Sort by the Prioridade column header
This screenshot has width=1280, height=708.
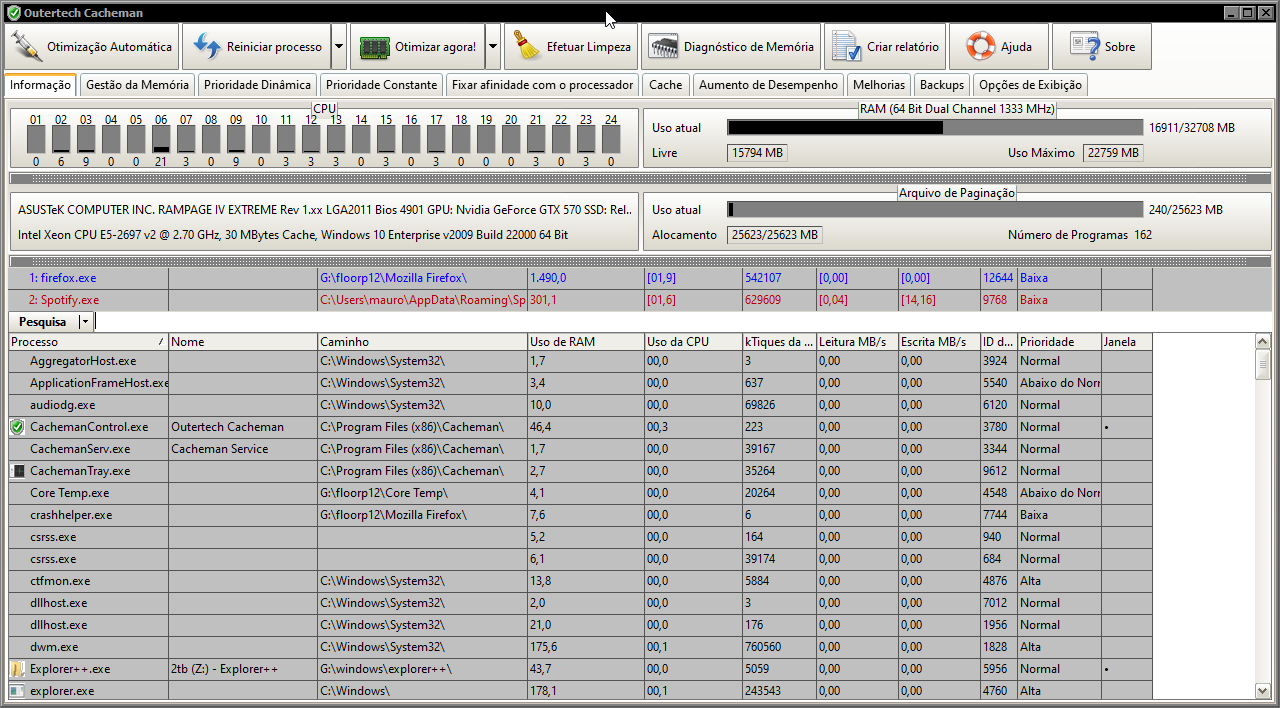tap(1058, 342)
